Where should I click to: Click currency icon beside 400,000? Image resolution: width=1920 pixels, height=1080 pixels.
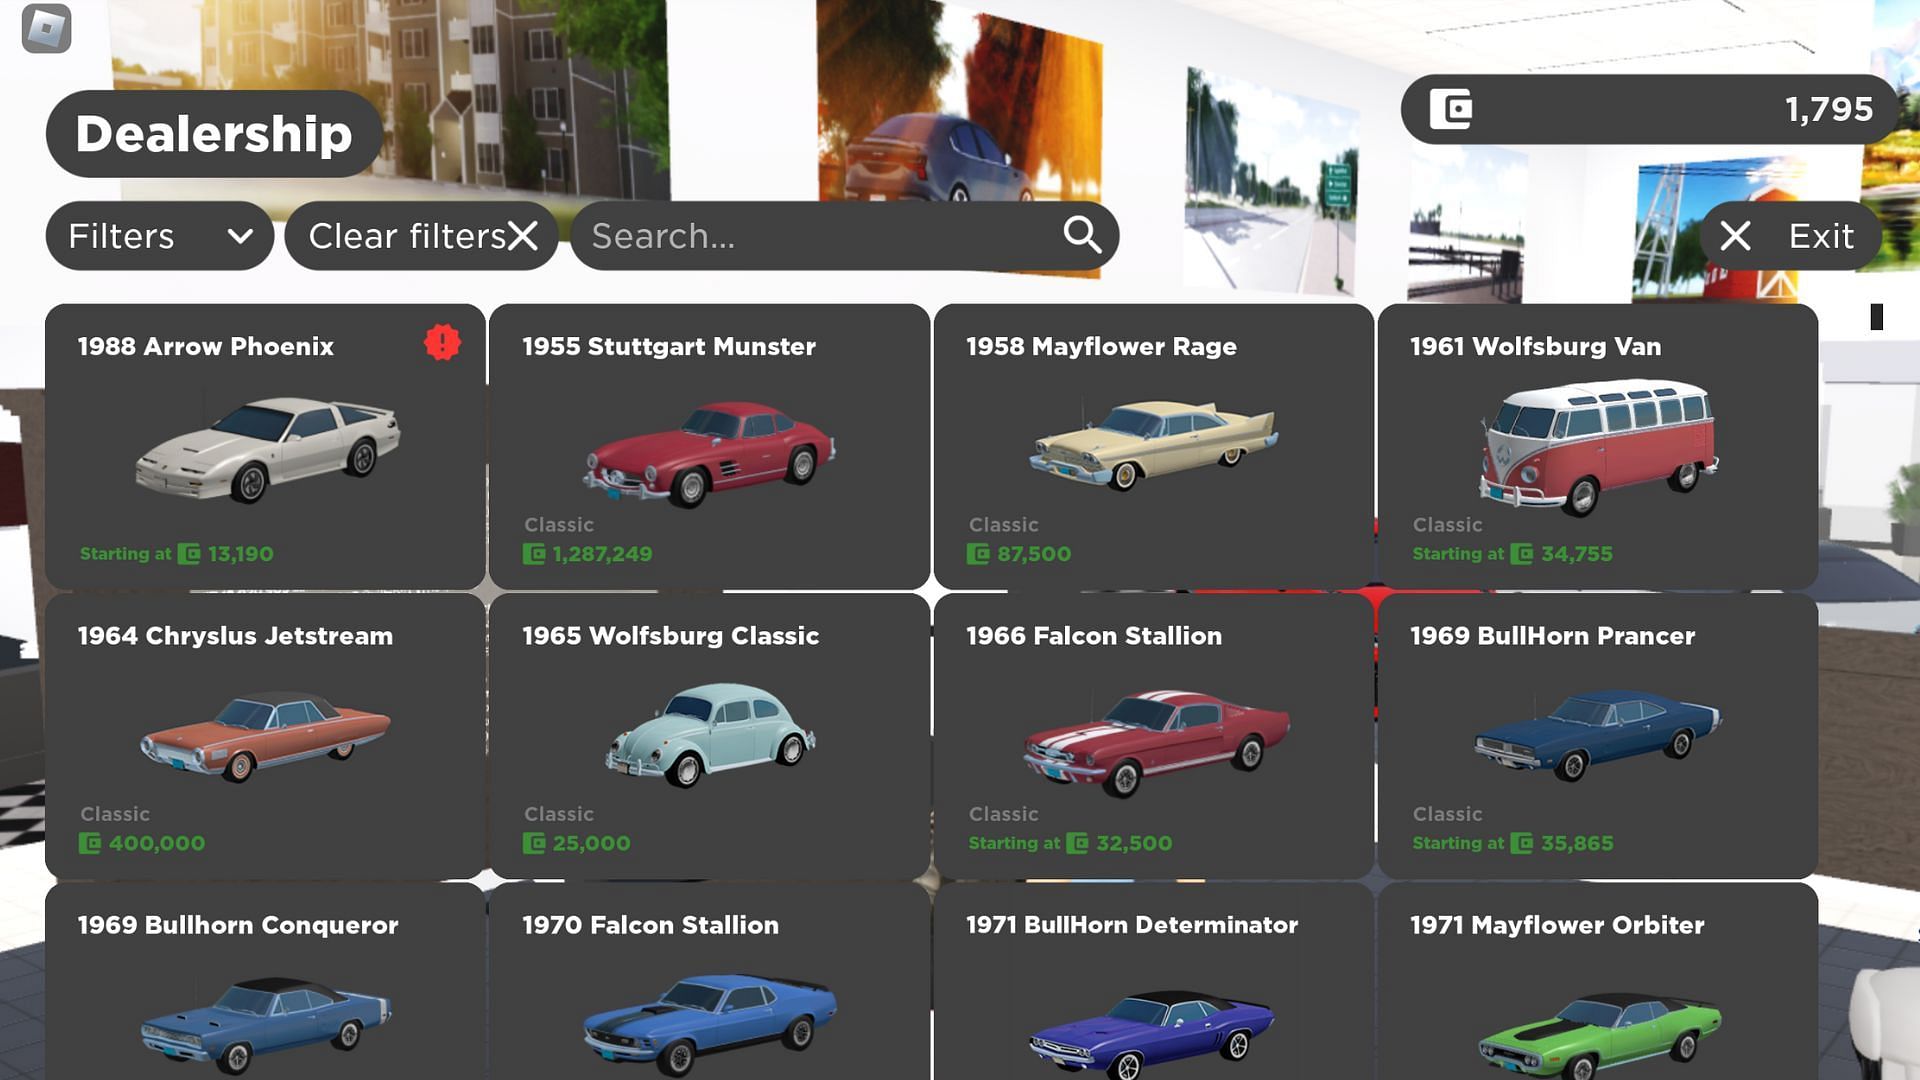tap(90, 843)
